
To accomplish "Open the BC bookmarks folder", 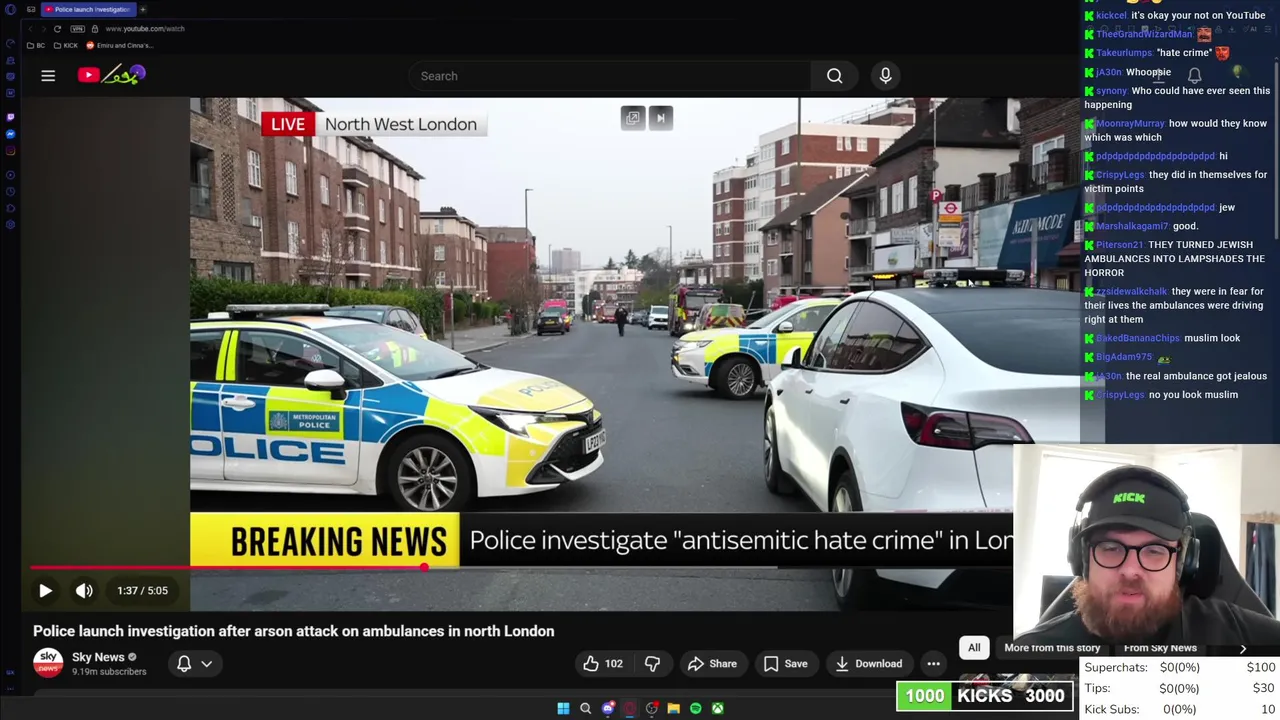I will tap(36, 46).
